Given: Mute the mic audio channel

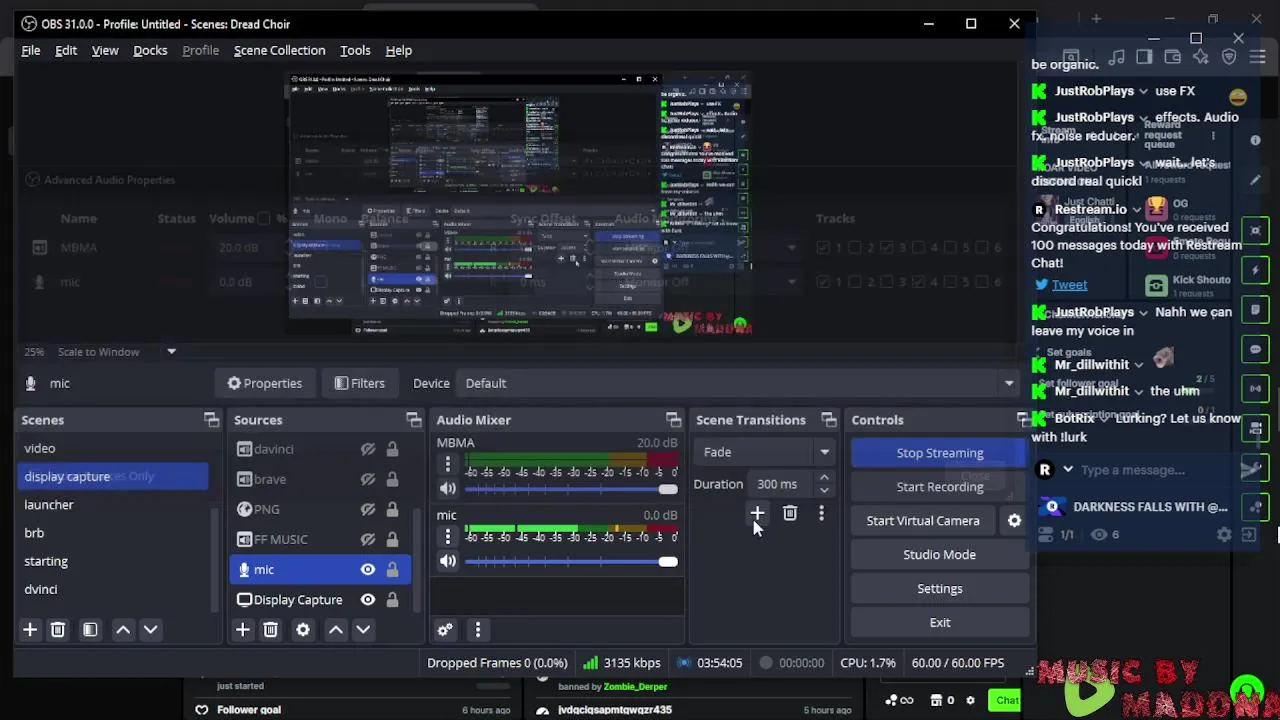Looking at the screenshot, I should tap(447, 561).
